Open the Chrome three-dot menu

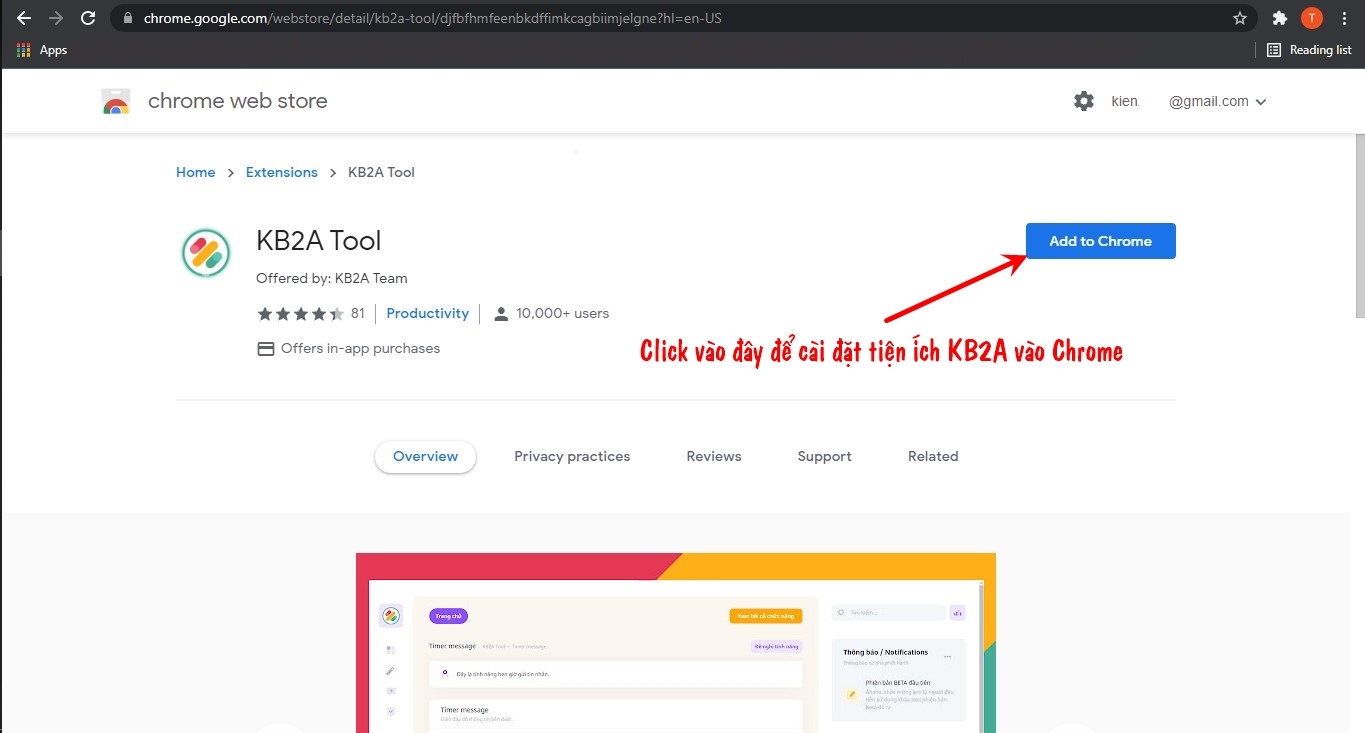click(1344, 18)
